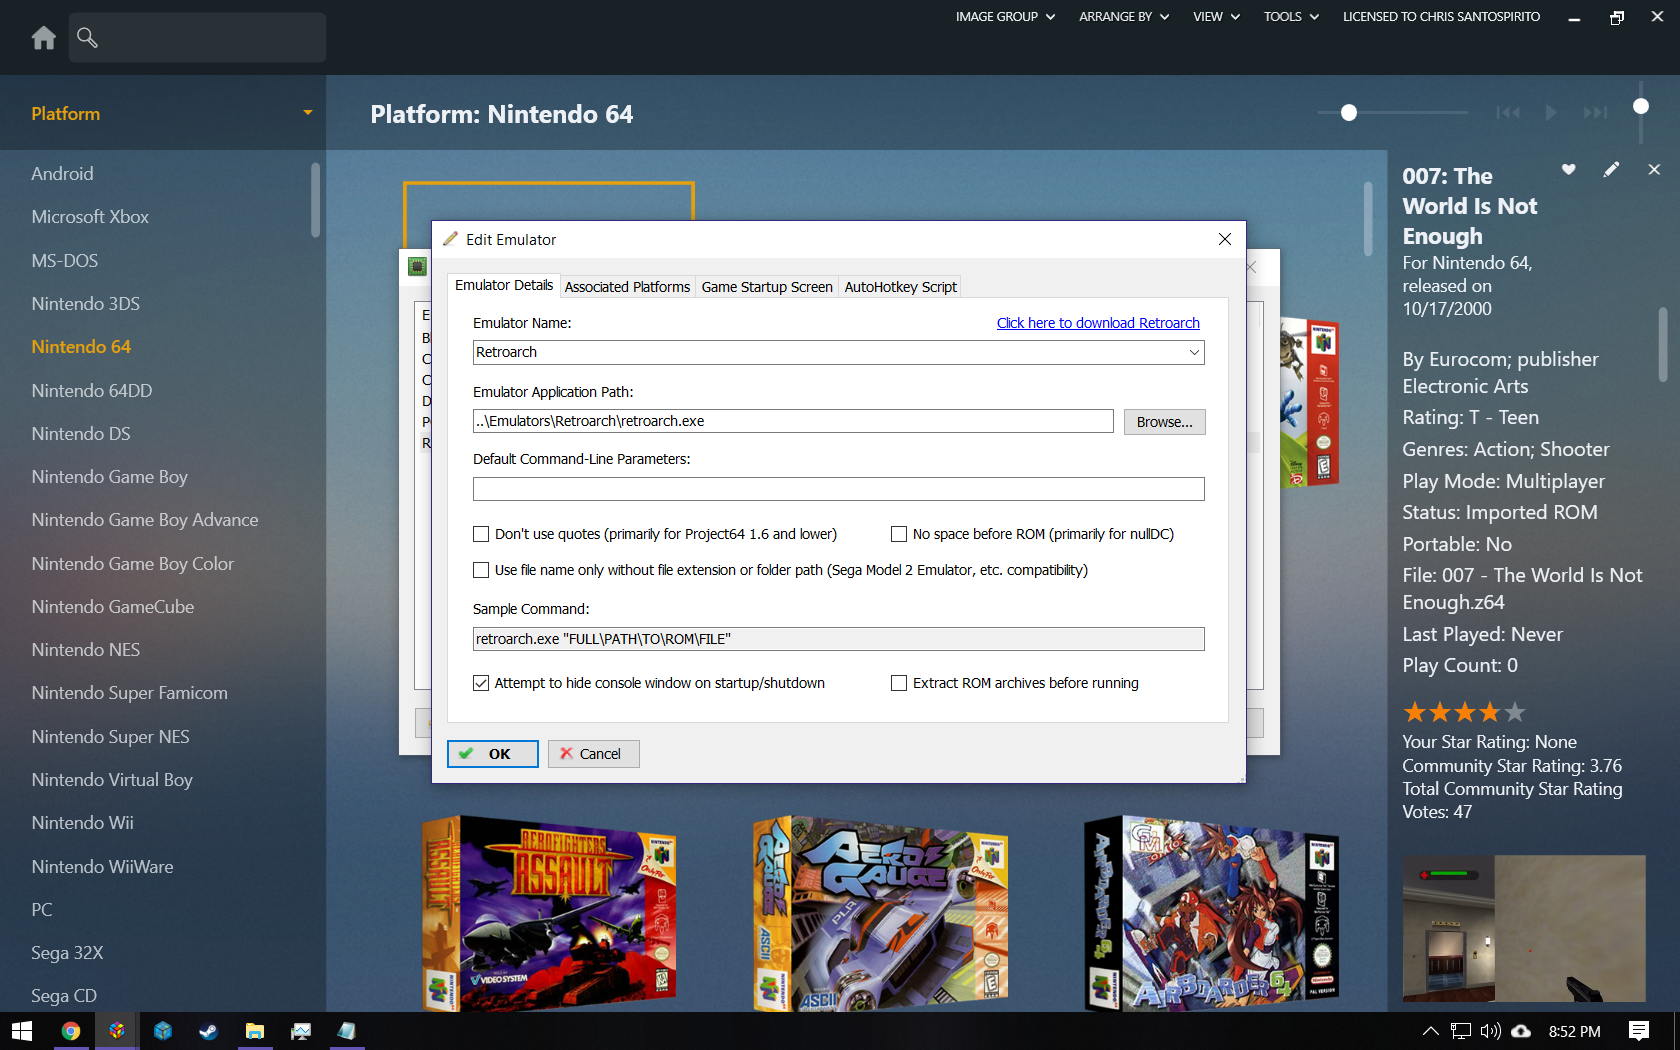The width and height of the screenshot is (1680, 1050).
Task: Open LaunchBox from the taskbar
Action: pos(117,1031)
